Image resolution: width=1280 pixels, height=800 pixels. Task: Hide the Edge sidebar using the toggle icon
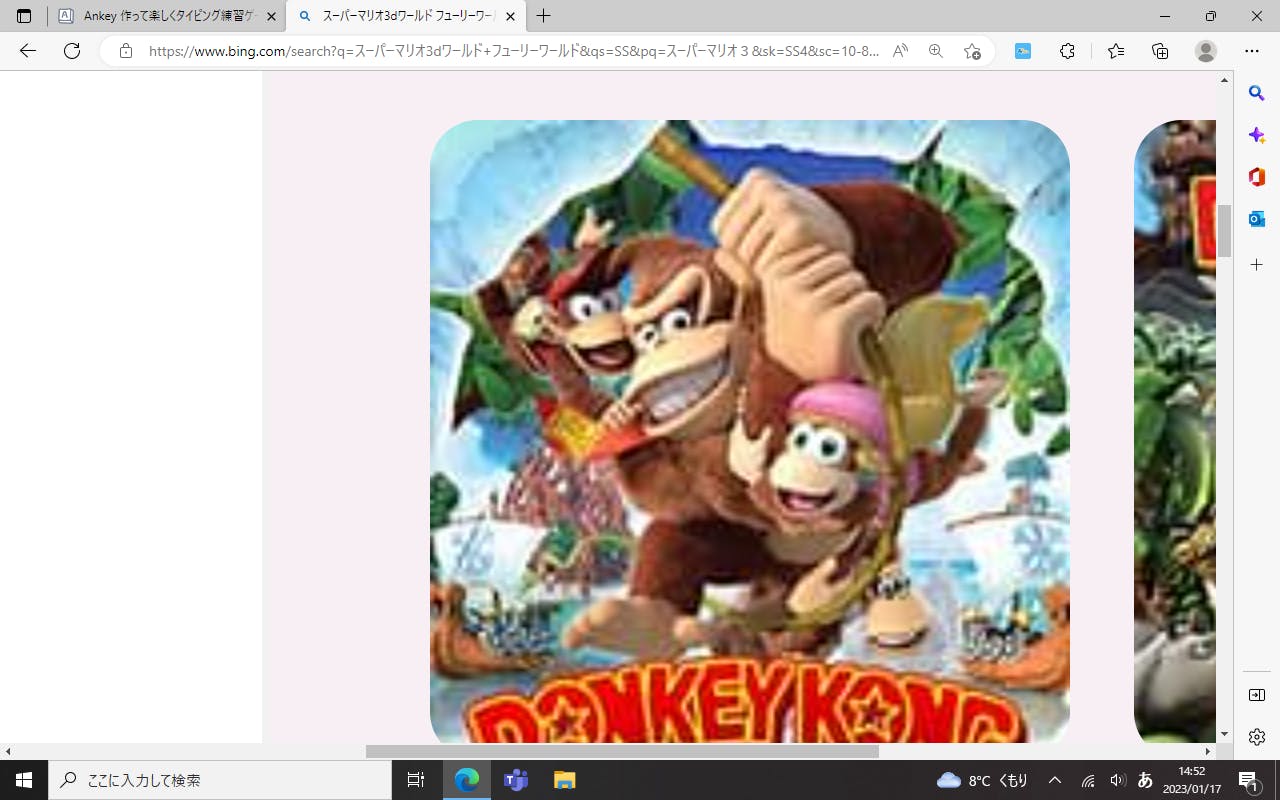(1257, 695)
